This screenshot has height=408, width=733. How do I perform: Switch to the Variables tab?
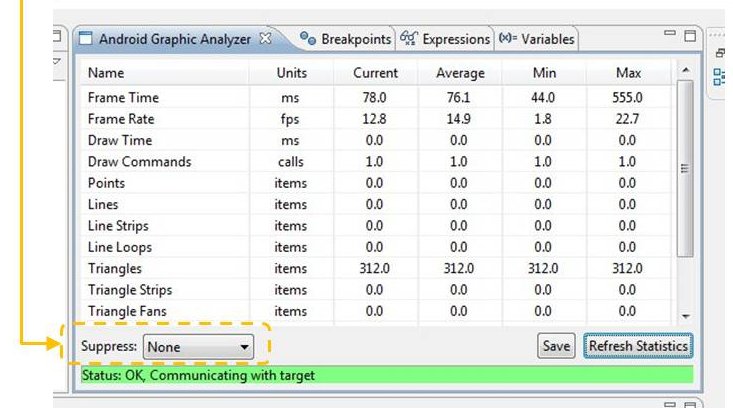pyautogui.click(x=536, y=39)
